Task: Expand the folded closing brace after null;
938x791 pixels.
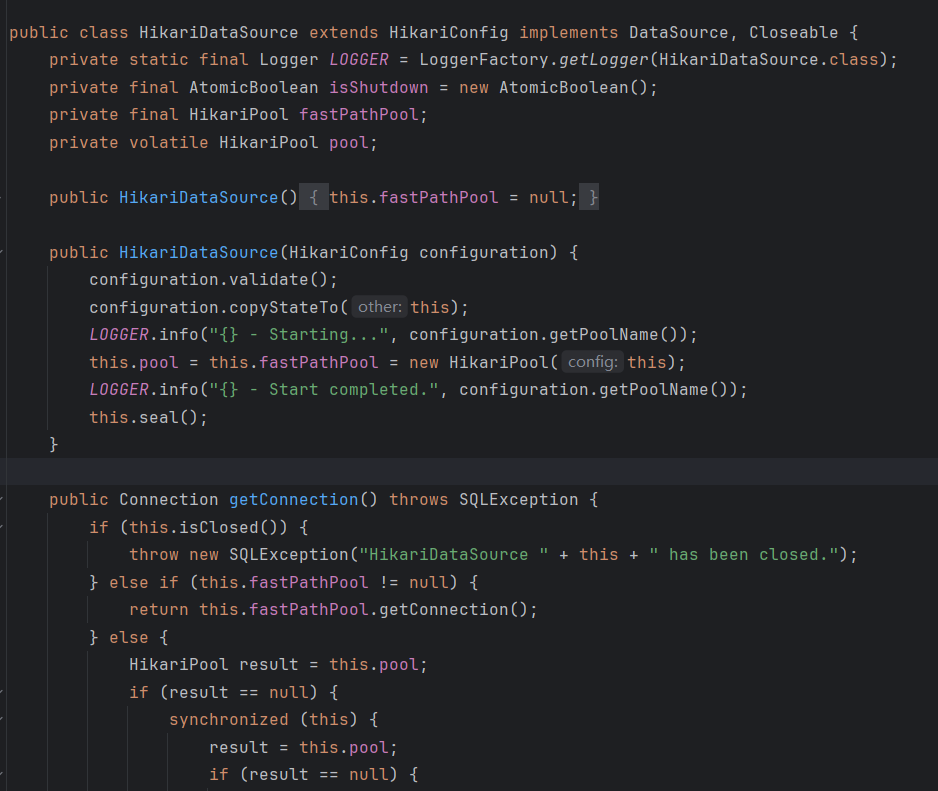Action: pyautogui.click(x=591, y=197)
